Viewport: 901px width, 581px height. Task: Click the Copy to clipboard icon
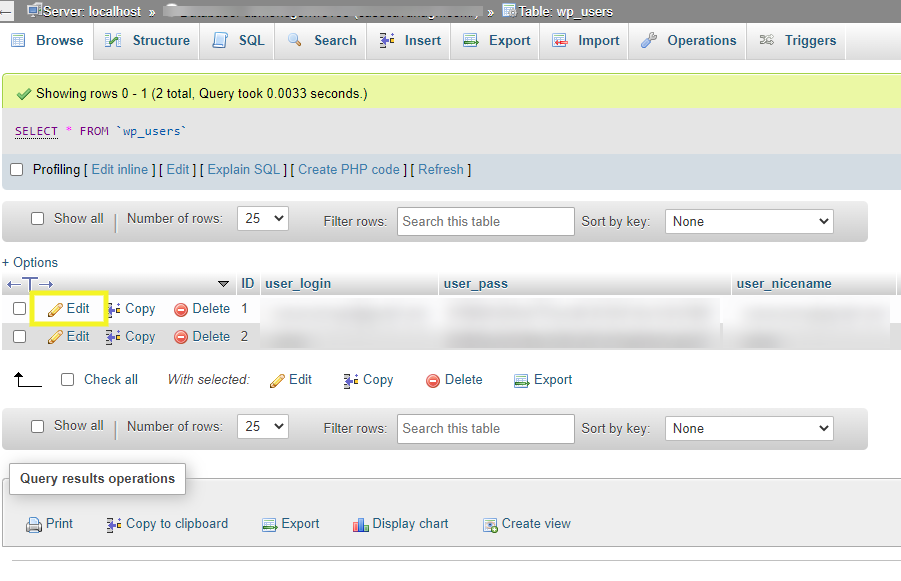coord(113,525)
